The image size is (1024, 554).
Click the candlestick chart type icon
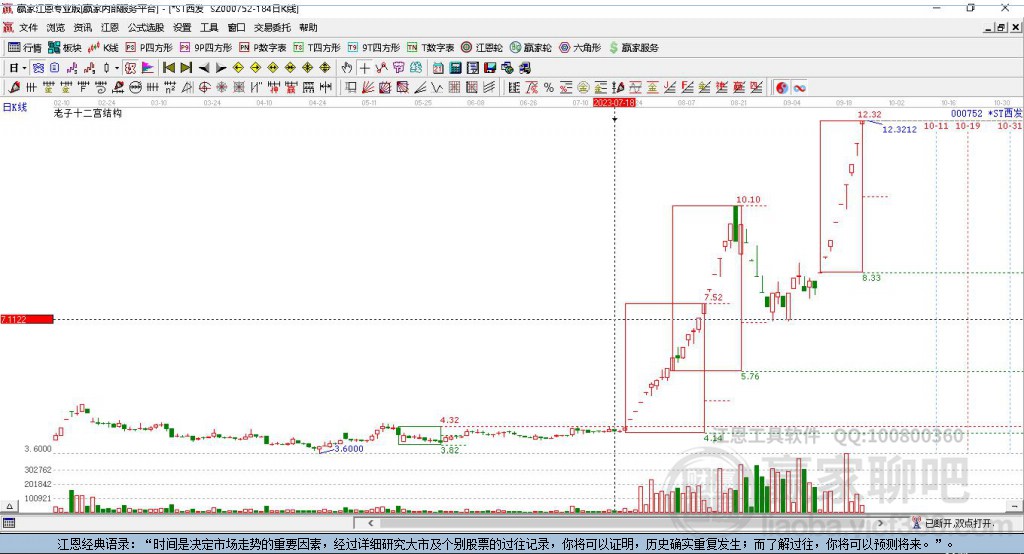(x=106, y=68)
